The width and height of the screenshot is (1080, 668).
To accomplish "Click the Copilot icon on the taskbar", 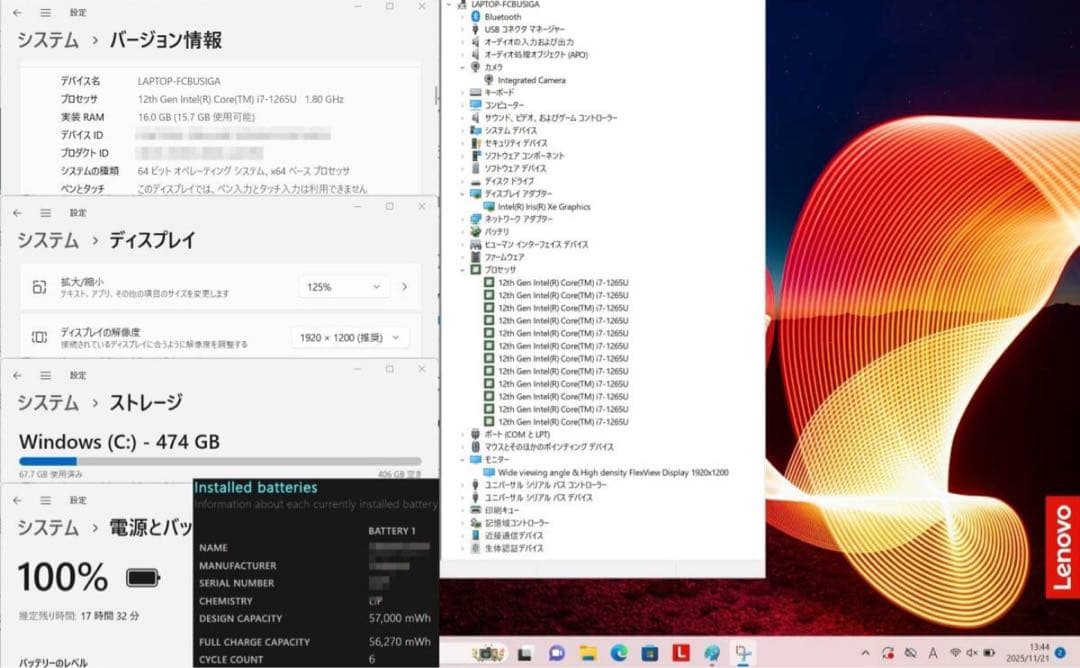I will click(x=710, y=656).
